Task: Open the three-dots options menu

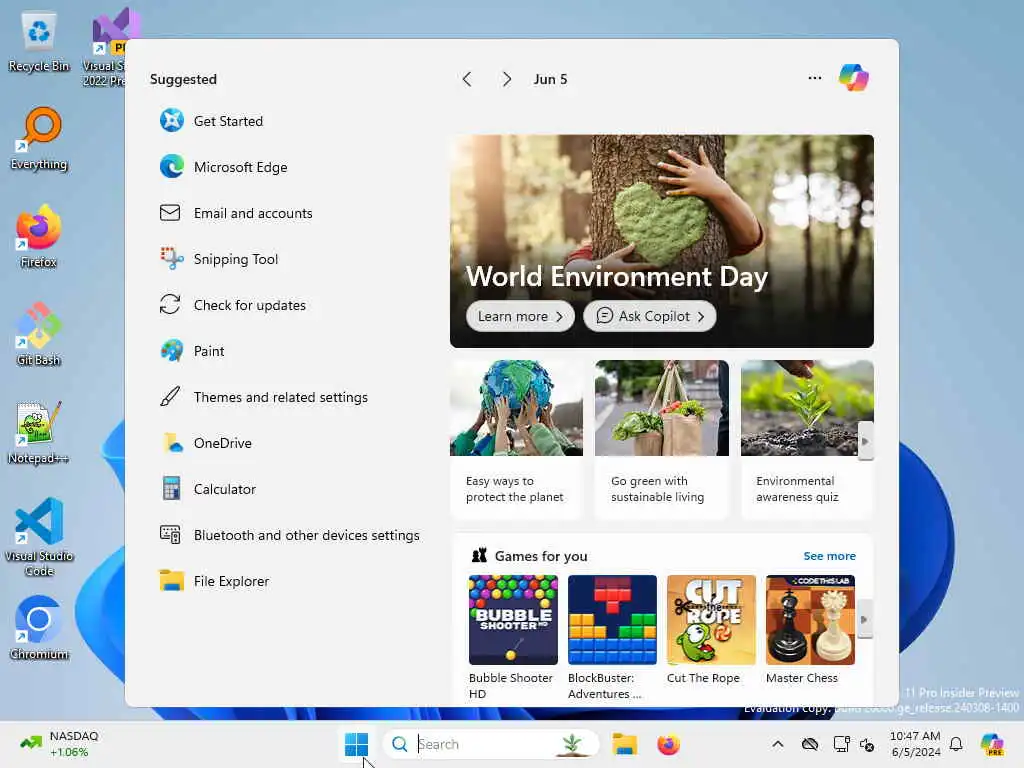Action: coord(814,78)
